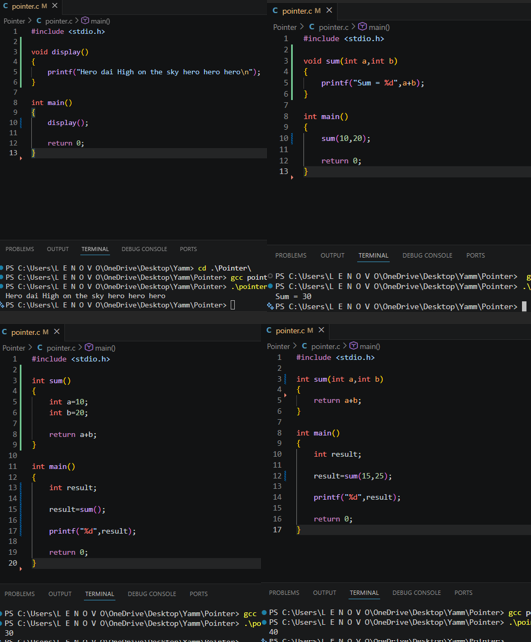The width and height of the screenshot is (531, 642).
Task: Click the C file icon on the void sum editor tab
Action: tap(275, 11)
